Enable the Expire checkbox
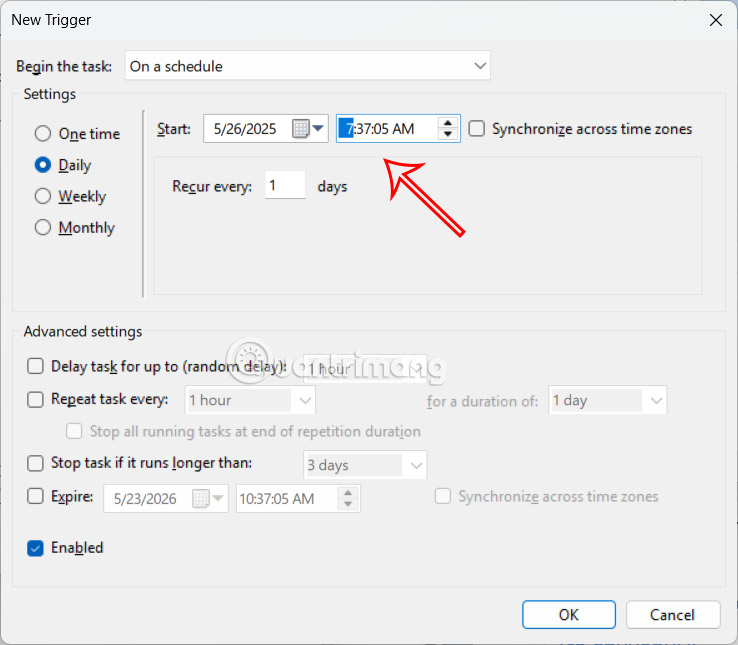 pyautogui.click(x=35, y=496)
